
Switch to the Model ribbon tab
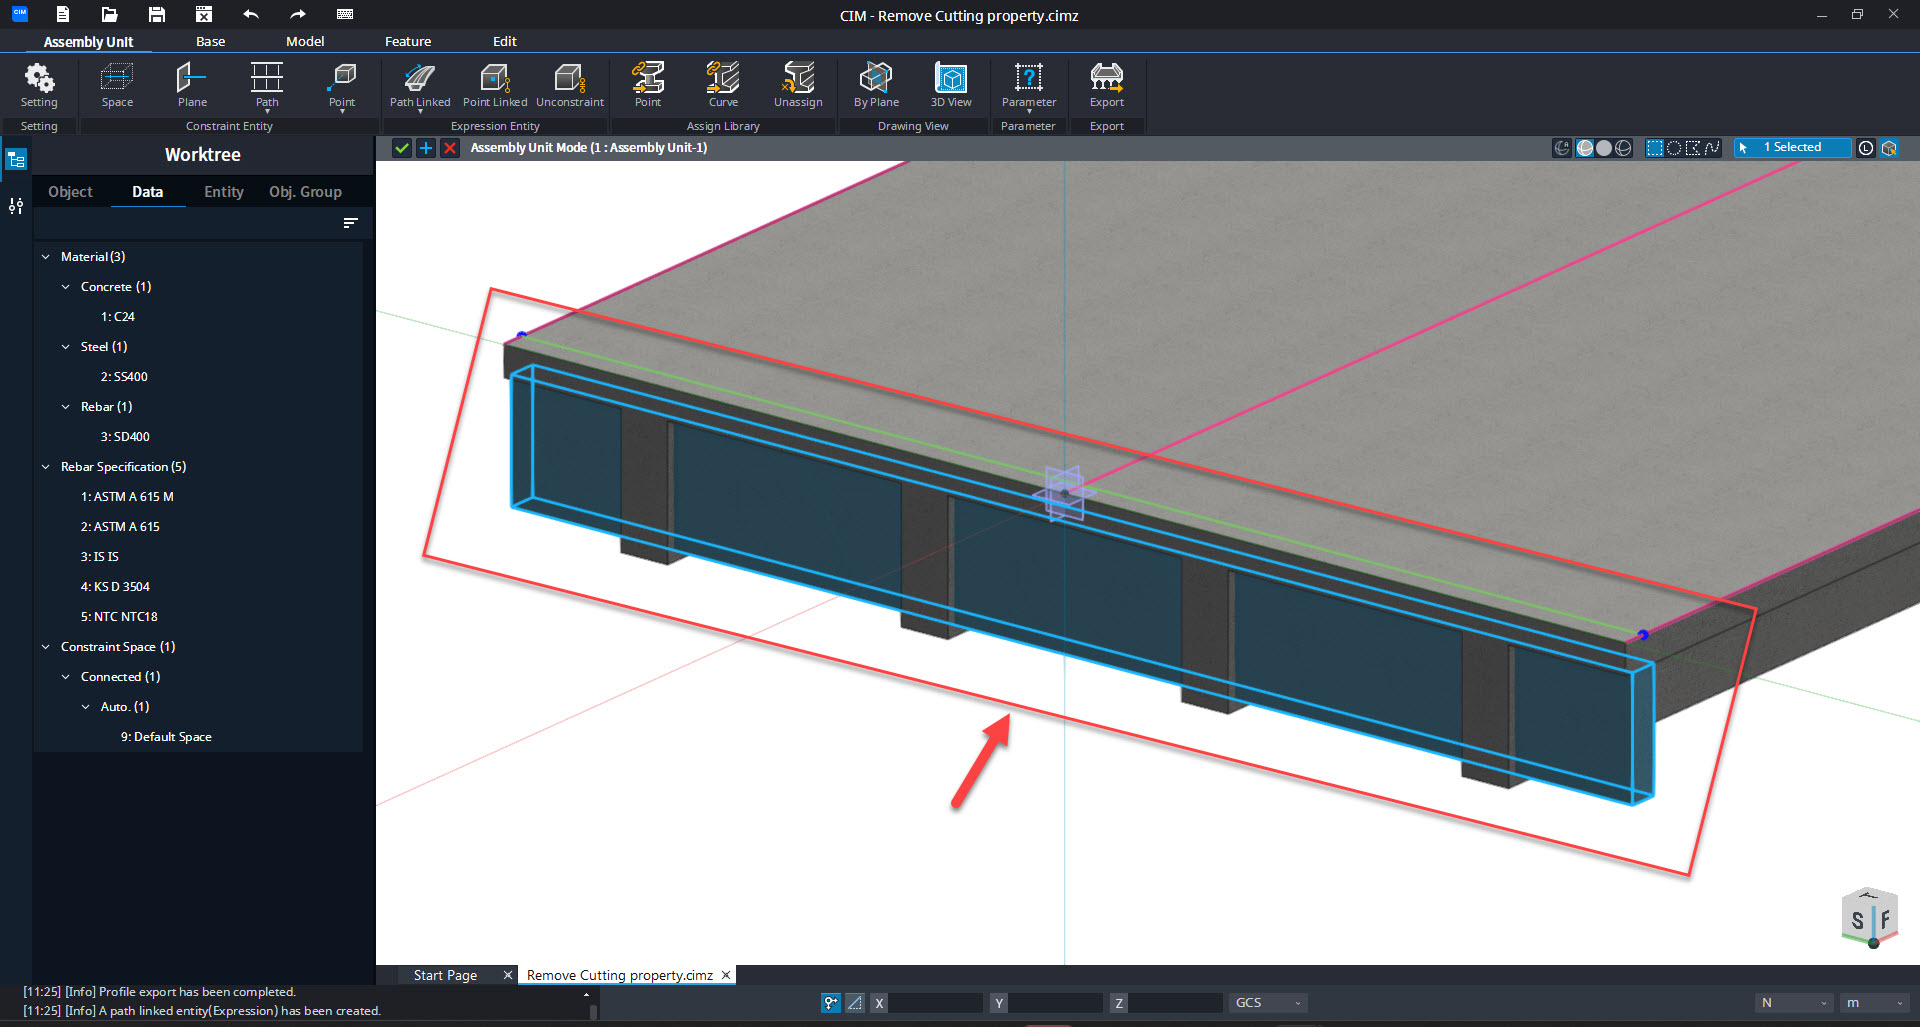305,41
